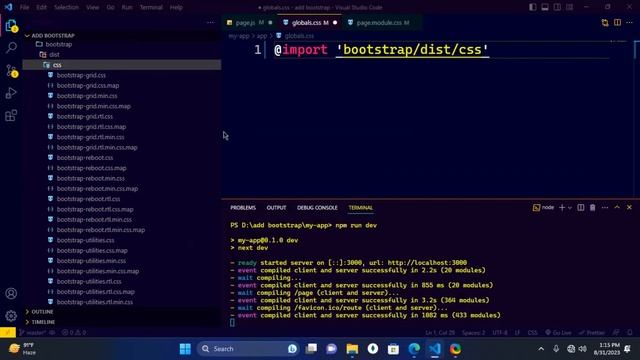Open File Explorer from the taskbar
The height and width of the screenshot is (360, 640).
click(x=352, y=349)
